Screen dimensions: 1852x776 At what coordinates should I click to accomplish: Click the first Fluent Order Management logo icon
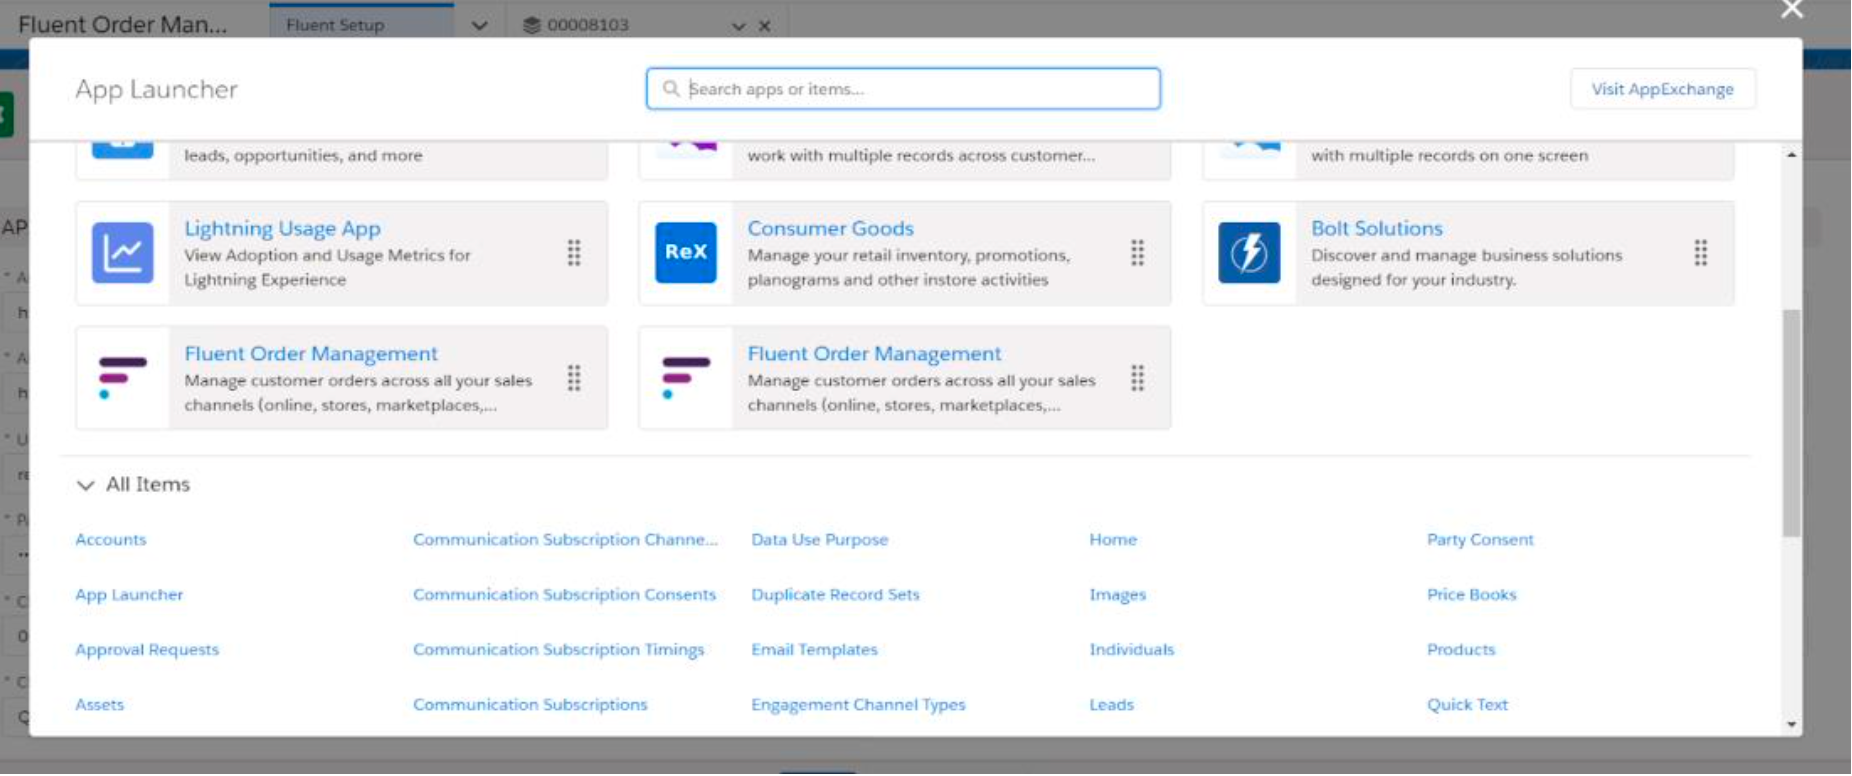click(x=122, y=378)
